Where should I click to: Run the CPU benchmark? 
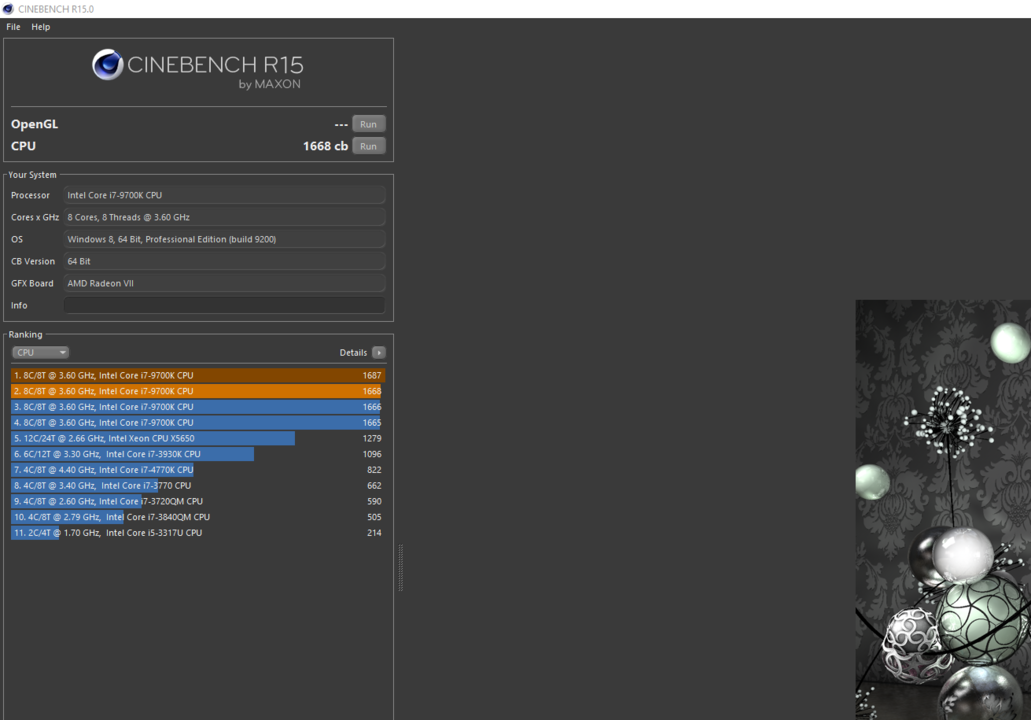point(368,146)
